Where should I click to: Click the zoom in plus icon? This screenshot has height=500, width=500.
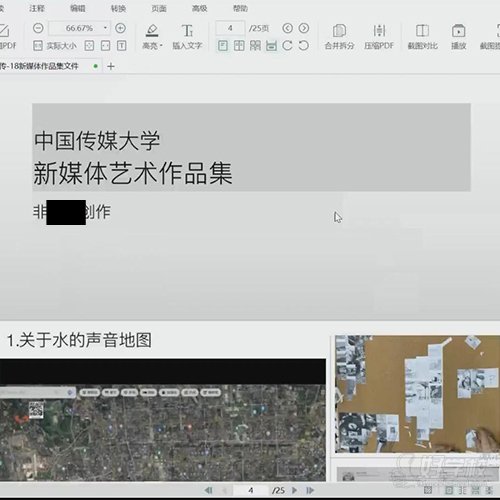(120, 28)
